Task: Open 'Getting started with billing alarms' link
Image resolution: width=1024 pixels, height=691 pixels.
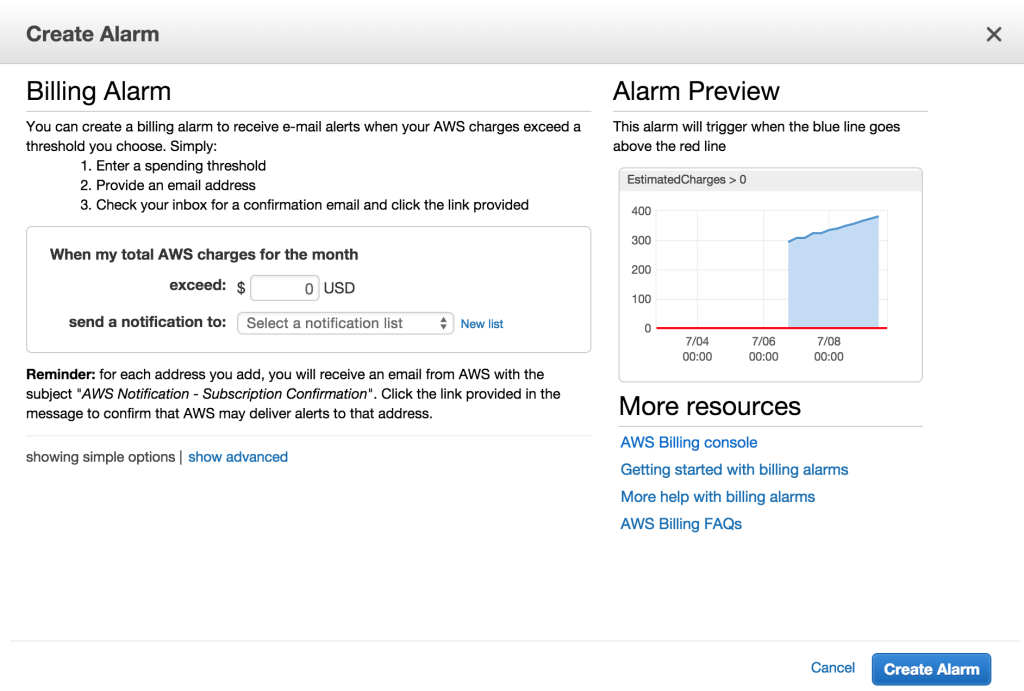Action: (734, 470)
